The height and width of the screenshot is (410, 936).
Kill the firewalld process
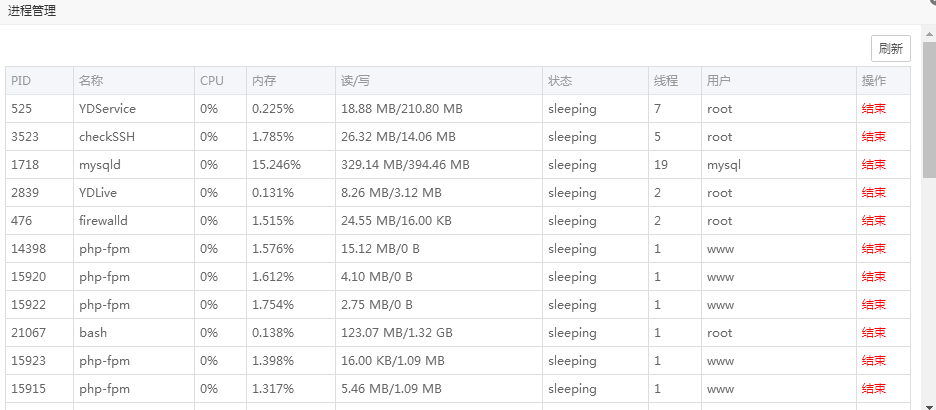[x=873, y=220]
